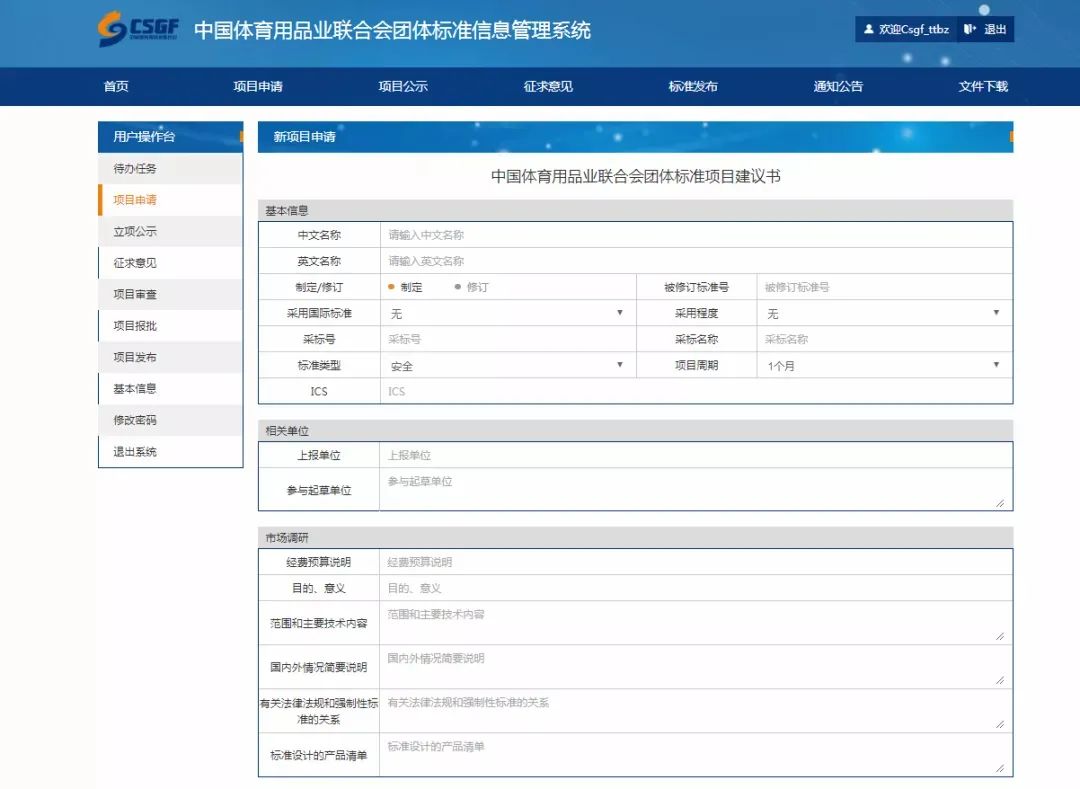Click the 范围和主要技术内容 text area

click(696, 623)
